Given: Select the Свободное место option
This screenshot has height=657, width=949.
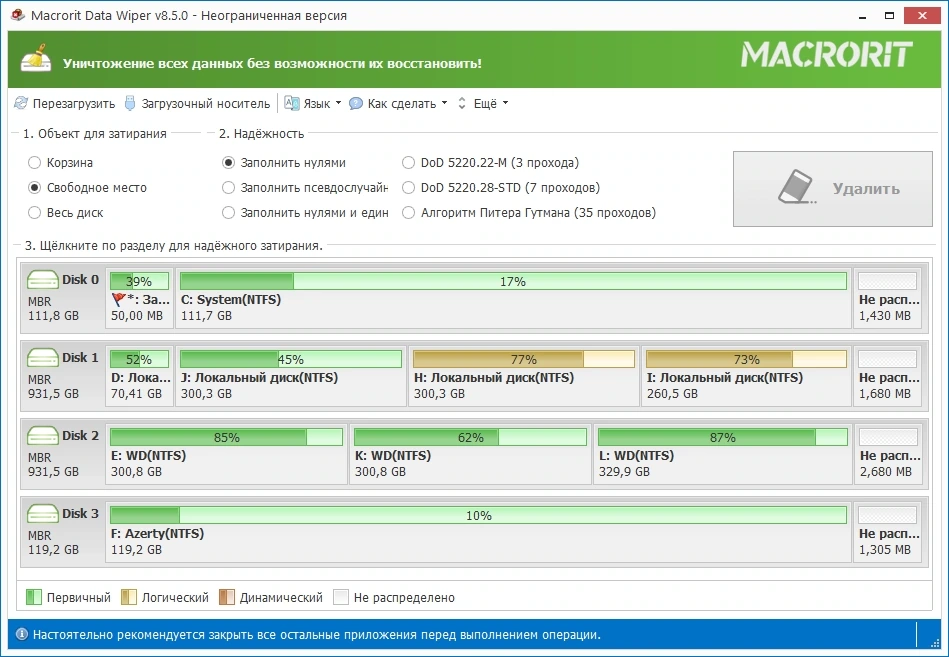Looking at the screenshot, I should click(x=88, y=188).
